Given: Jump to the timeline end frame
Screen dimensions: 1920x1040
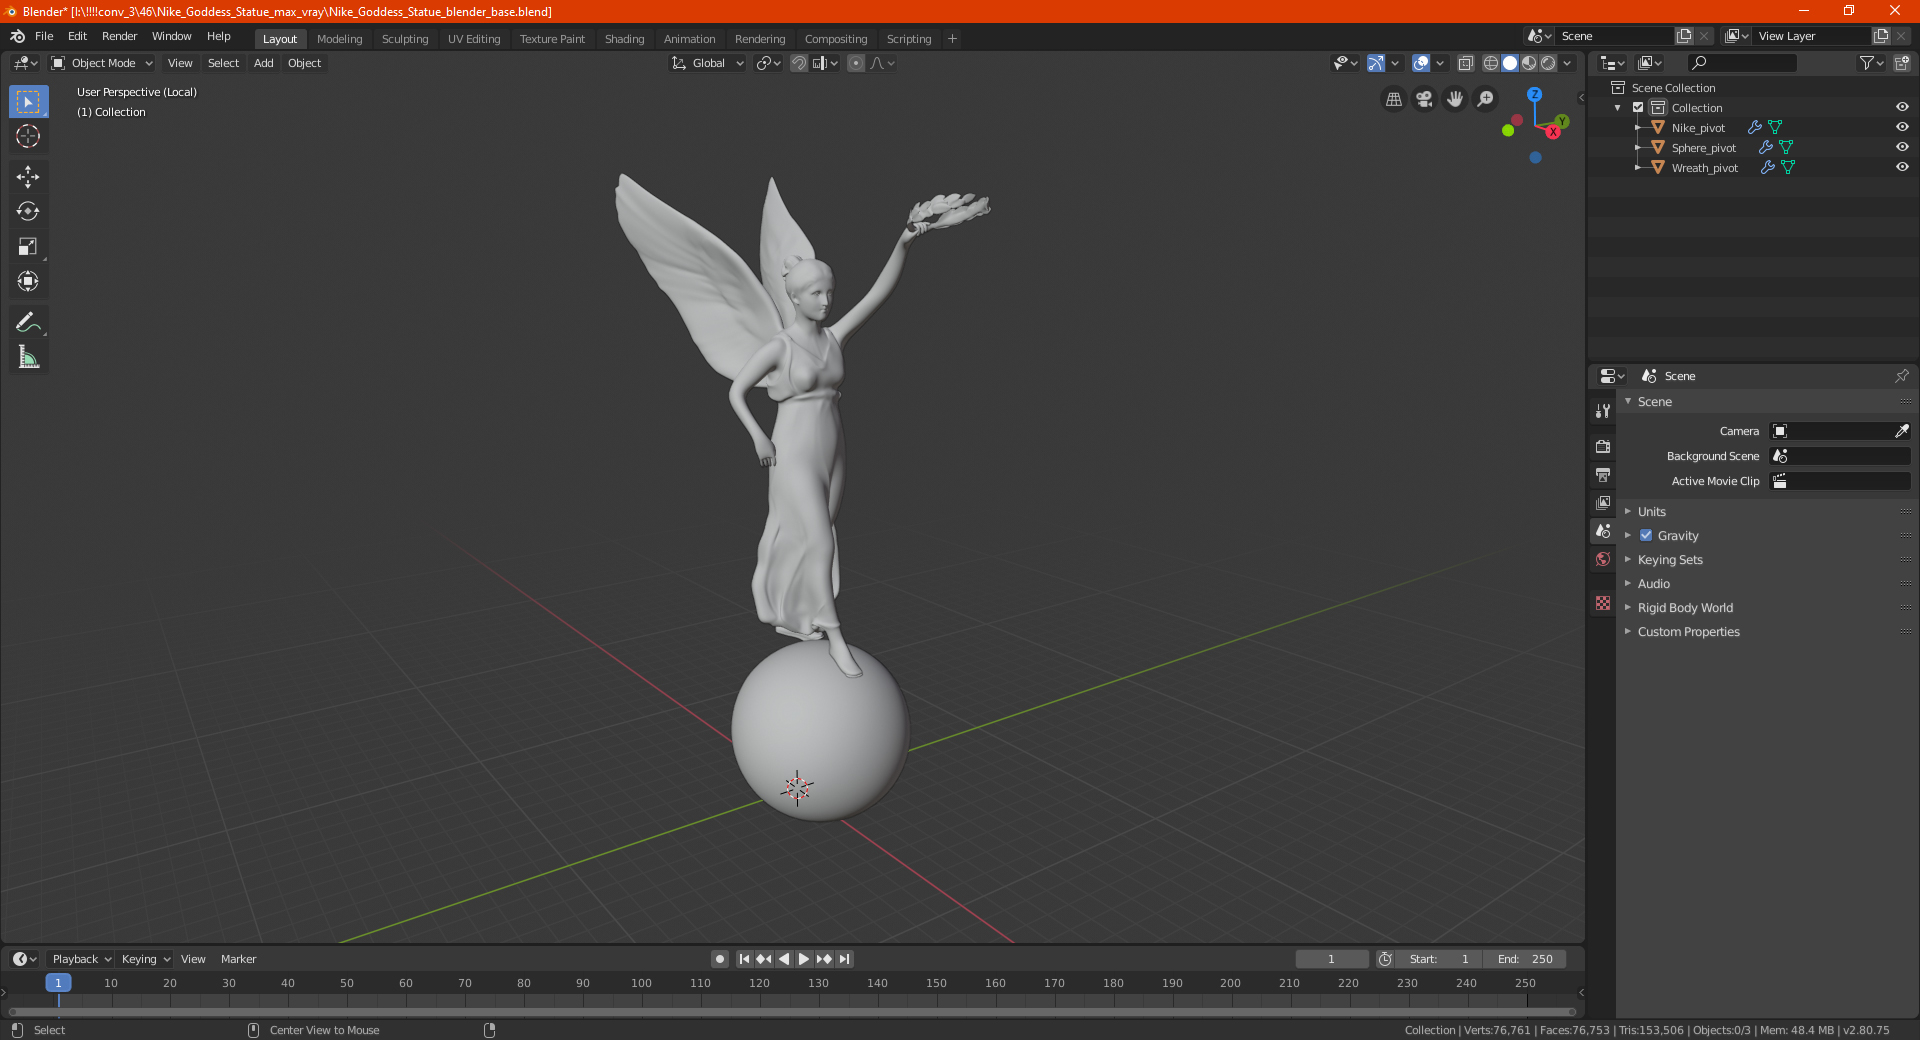Looking at the screenshot, I should click(844, 959).
